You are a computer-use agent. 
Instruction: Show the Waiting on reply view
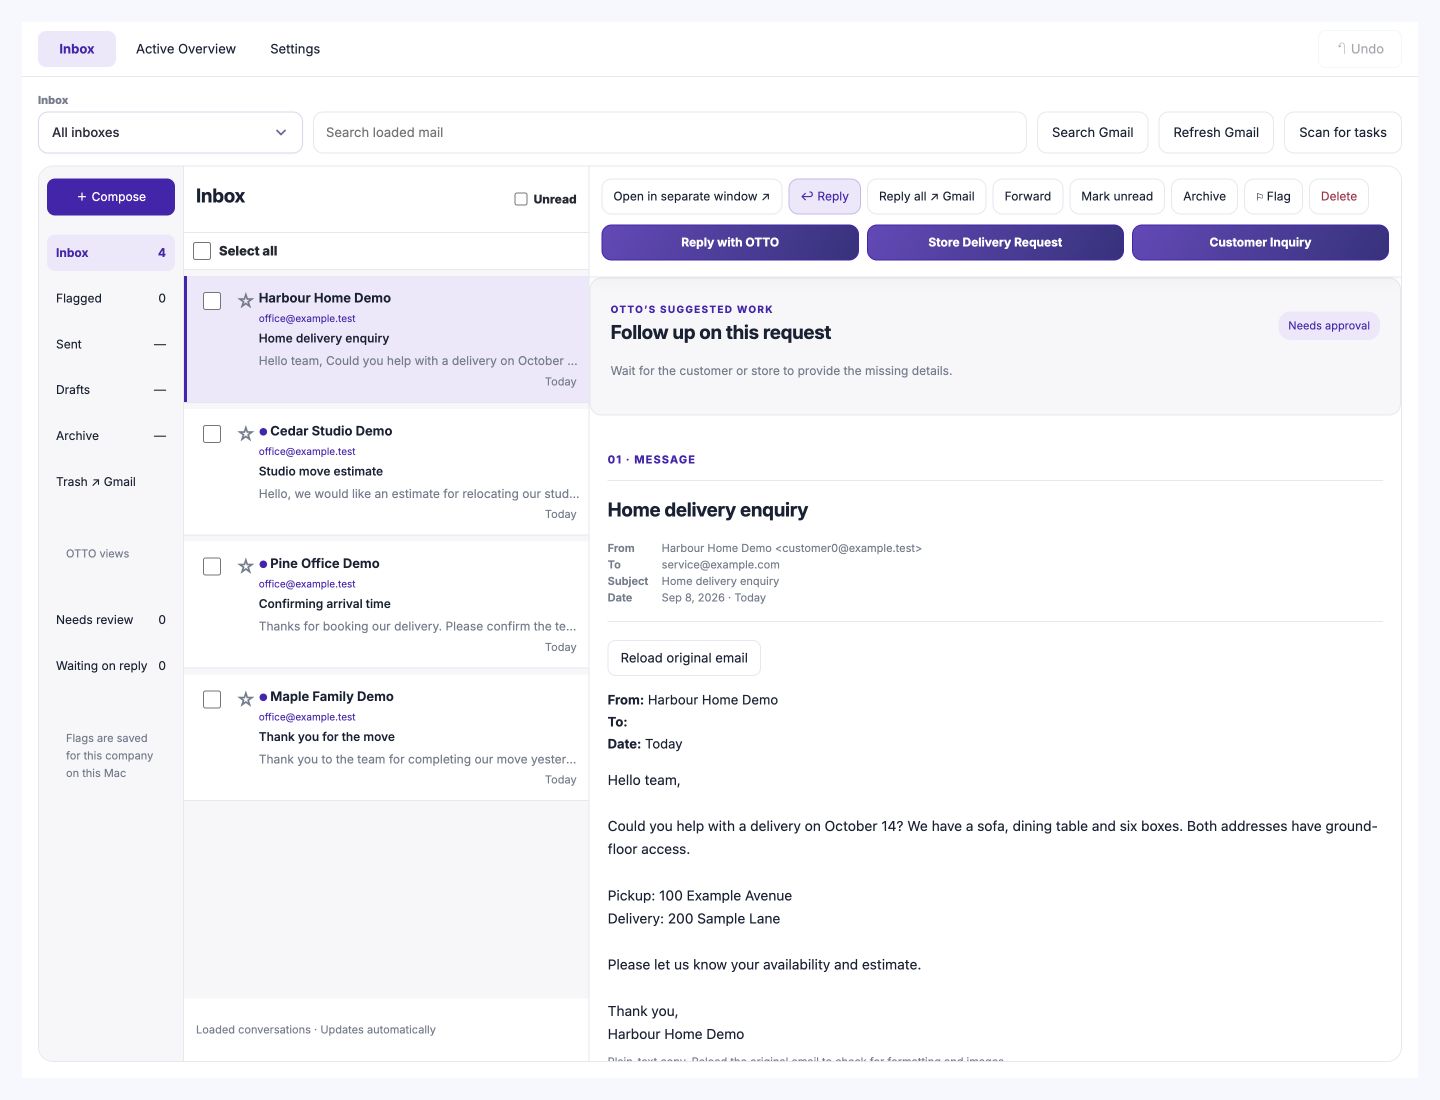[111, 666]
